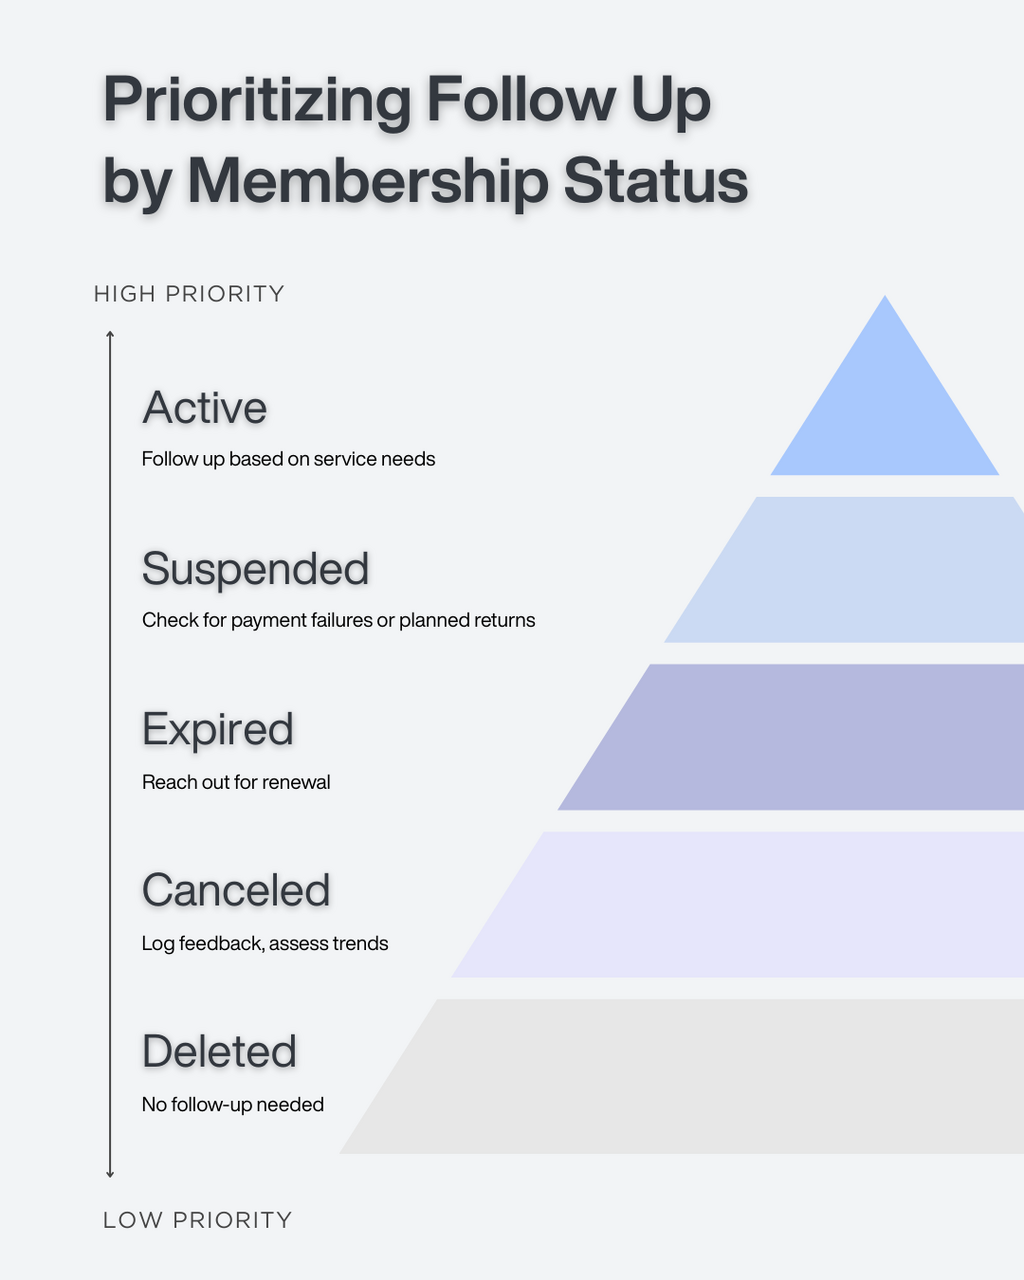This screenshot has height=1280, width=1024.
Task: Click the Deleted status heading
Action: [220, 1052]
